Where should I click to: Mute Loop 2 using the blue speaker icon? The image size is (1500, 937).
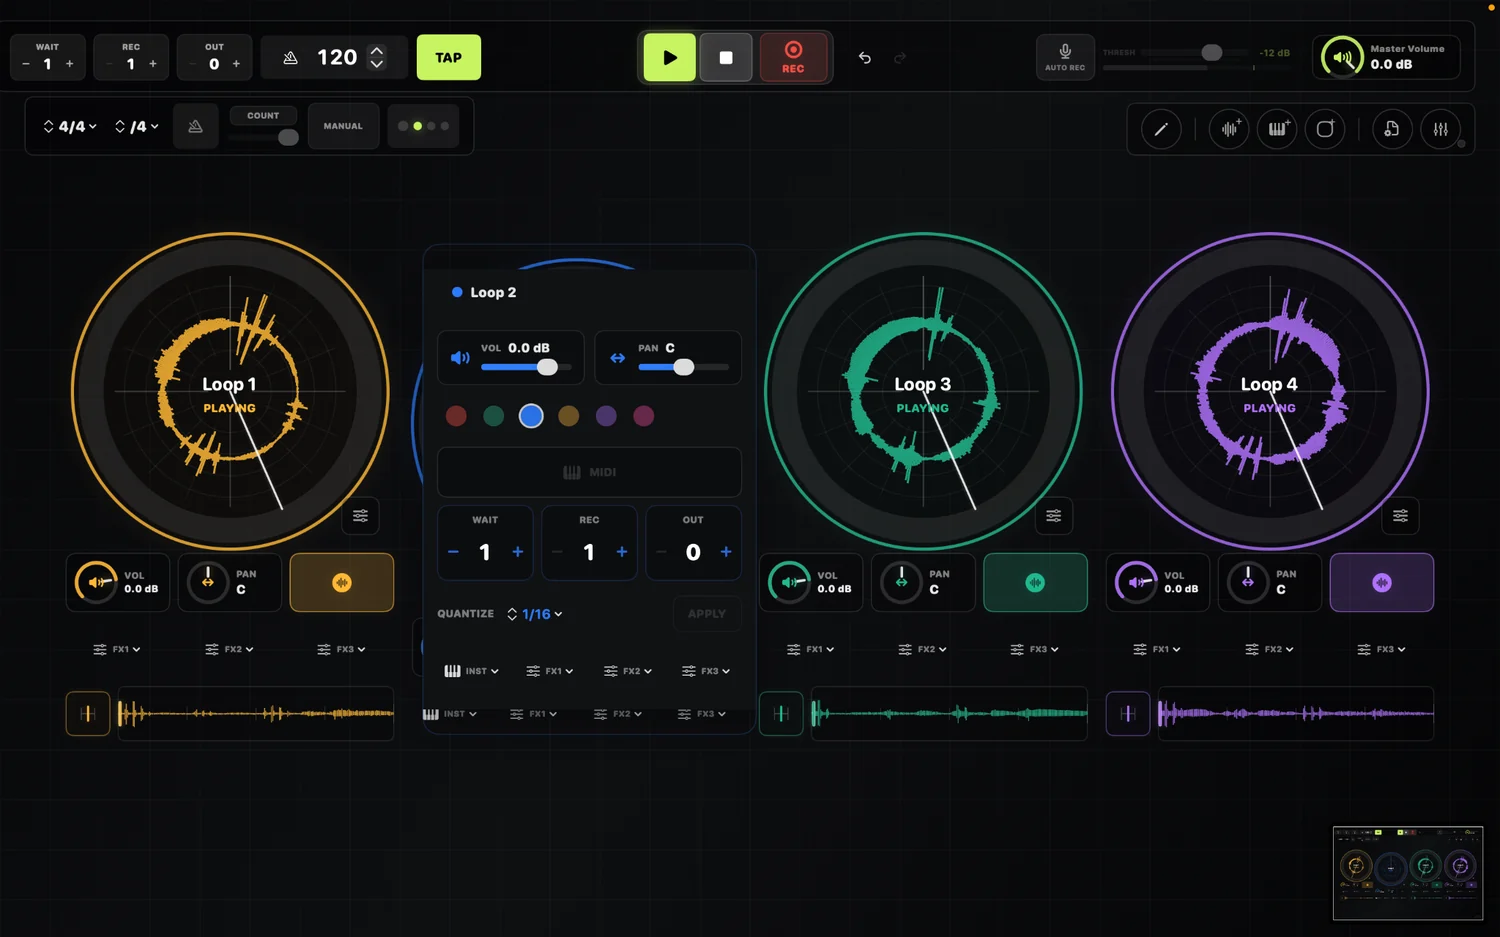pyautogui.click(x=460, y=358)
